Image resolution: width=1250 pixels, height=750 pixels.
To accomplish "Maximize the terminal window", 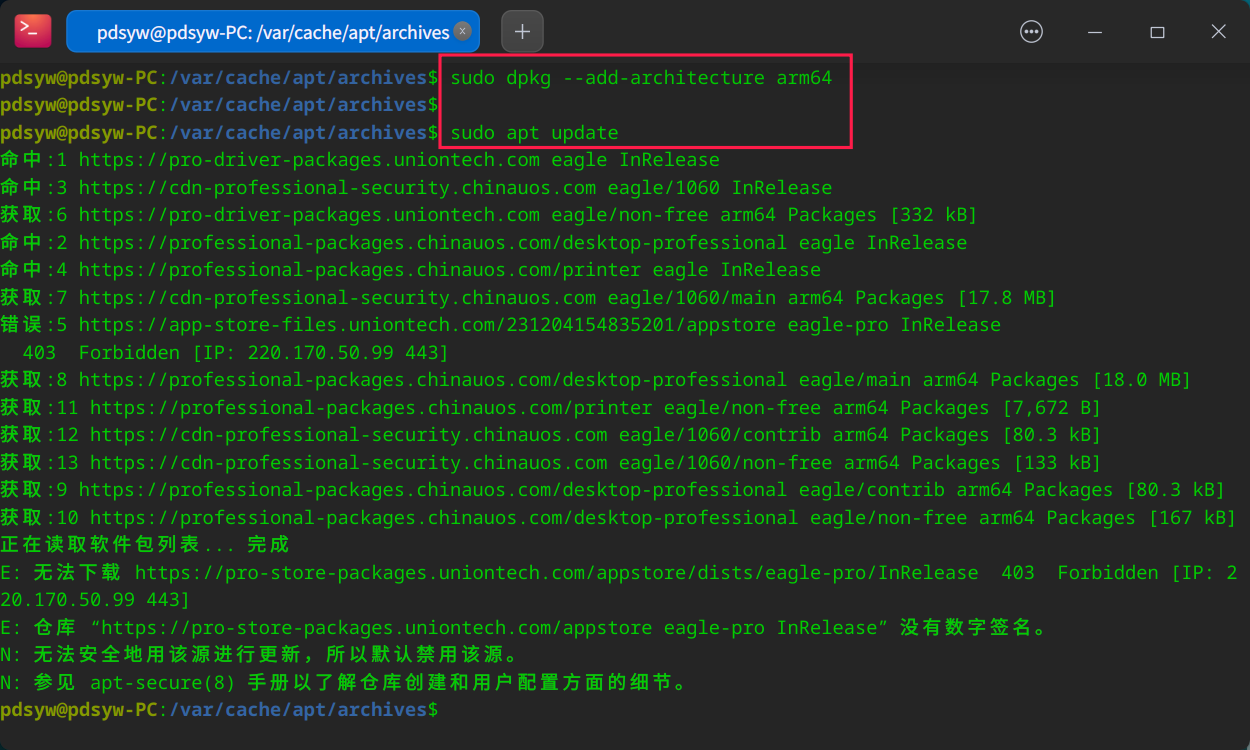I will click(x=1157, y=32).
